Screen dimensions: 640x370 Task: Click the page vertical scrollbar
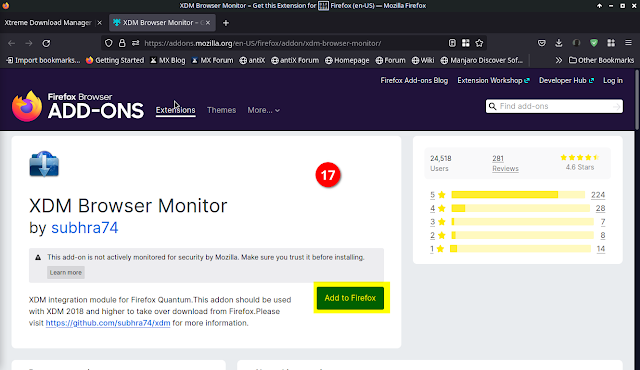tap(637, 100)
